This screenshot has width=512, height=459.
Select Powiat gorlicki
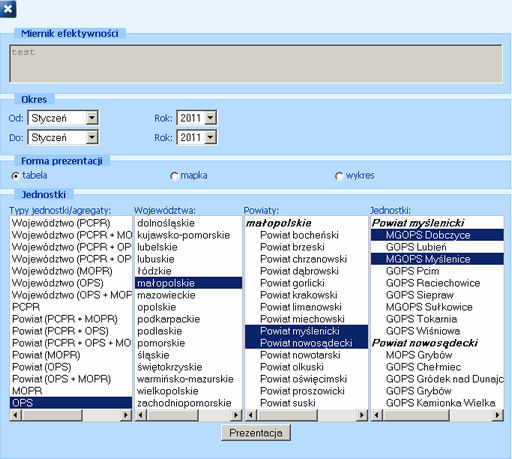[x=306, y=283]
